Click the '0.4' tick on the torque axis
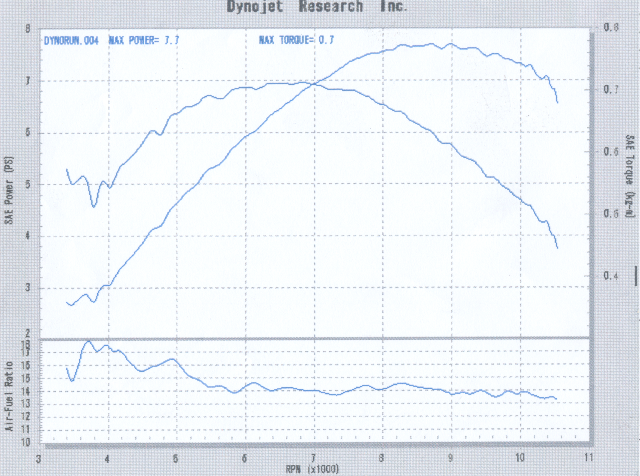 point(611,276)
